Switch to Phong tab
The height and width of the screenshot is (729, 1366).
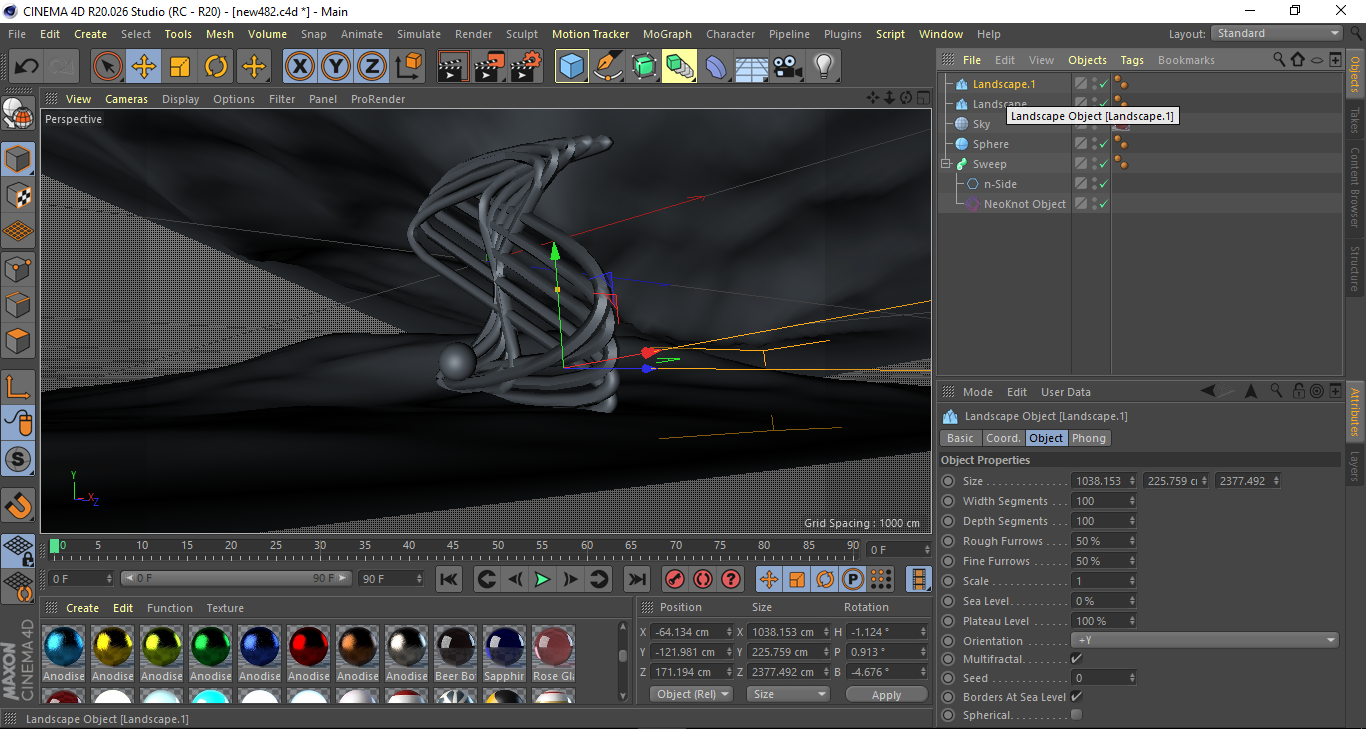(x=1089, y=438)
